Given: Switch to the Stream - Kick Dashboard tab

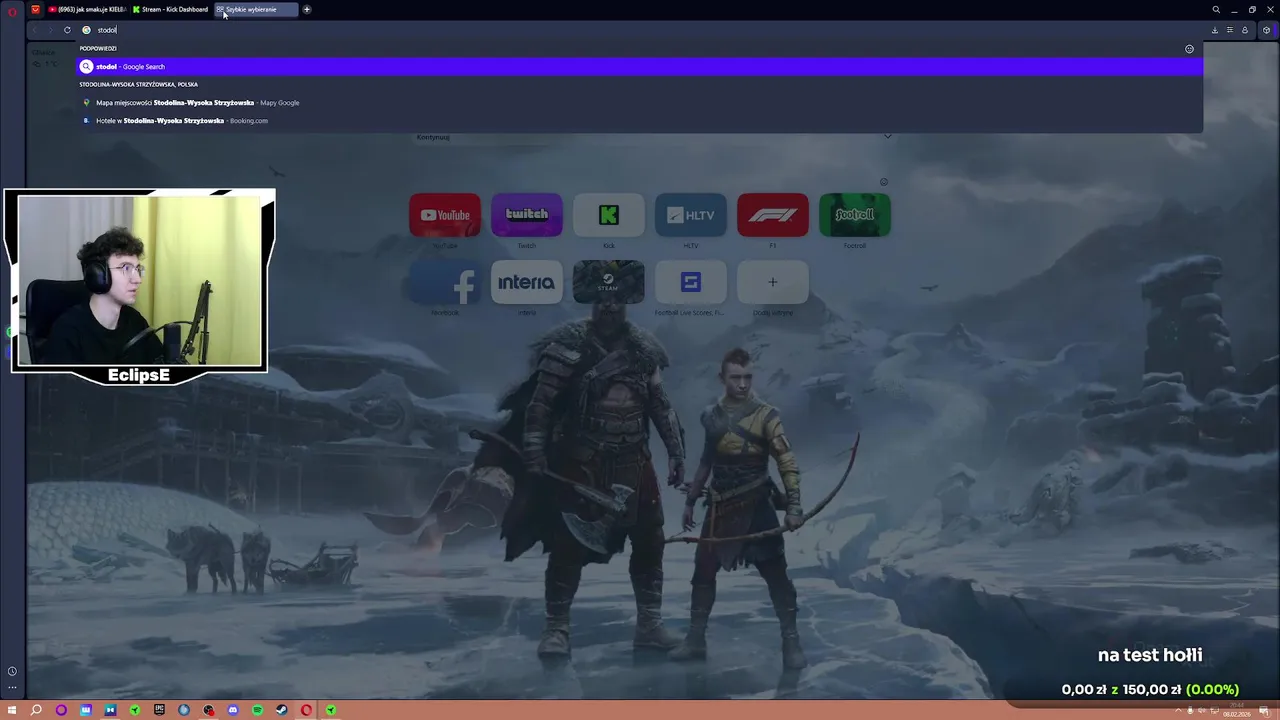Looking at the screenshot, I should 171,10.
